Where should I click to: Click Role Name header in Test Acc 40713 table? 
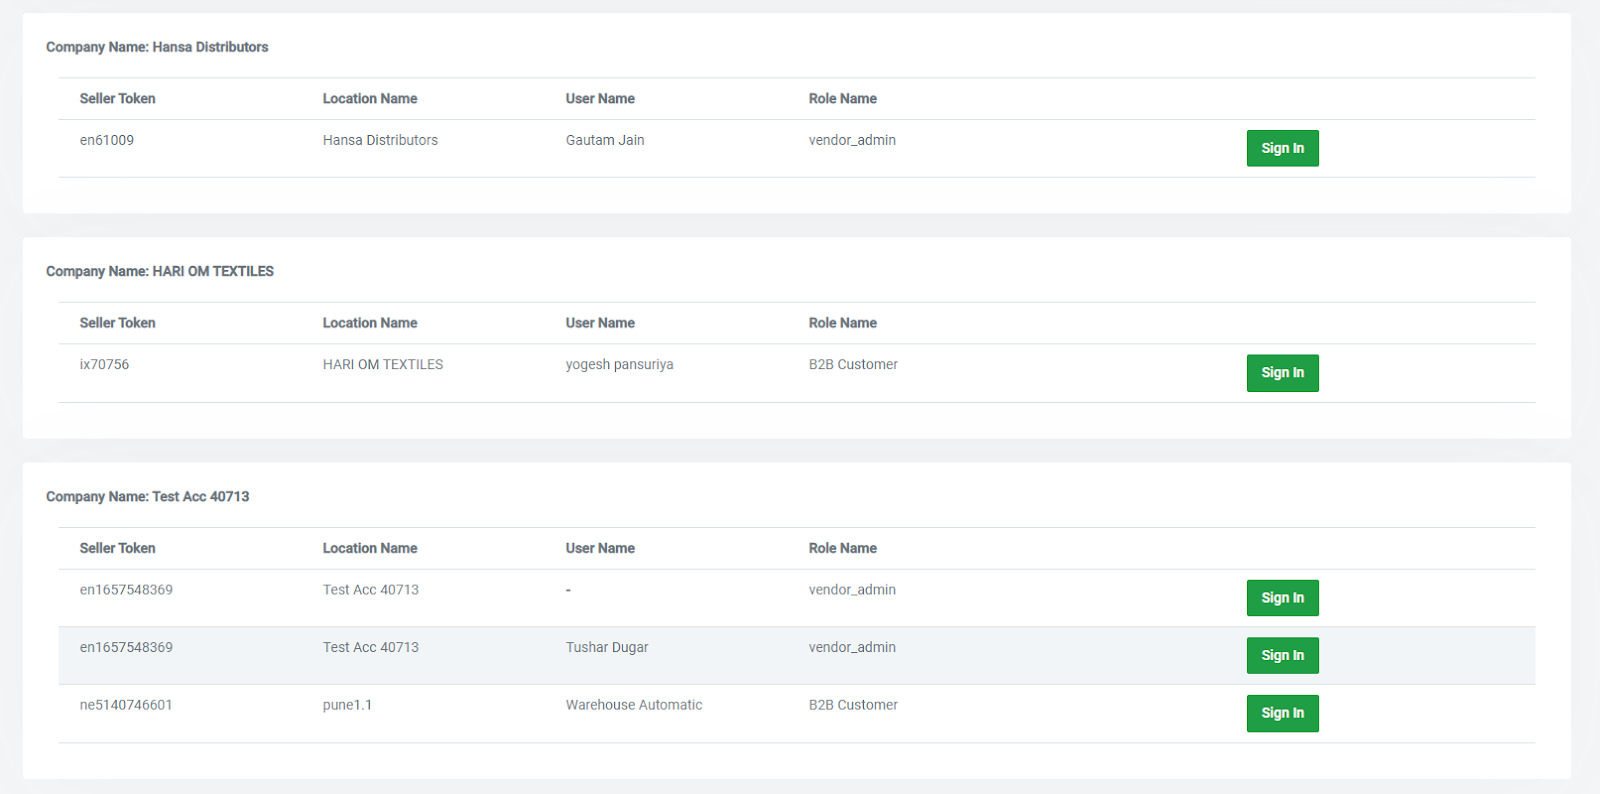pos(843,548)
